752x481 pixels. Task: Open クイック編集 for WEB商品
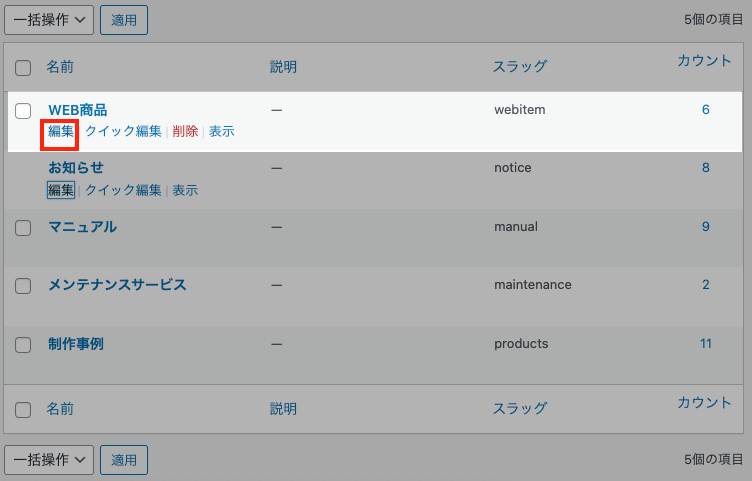pos(123,132)
